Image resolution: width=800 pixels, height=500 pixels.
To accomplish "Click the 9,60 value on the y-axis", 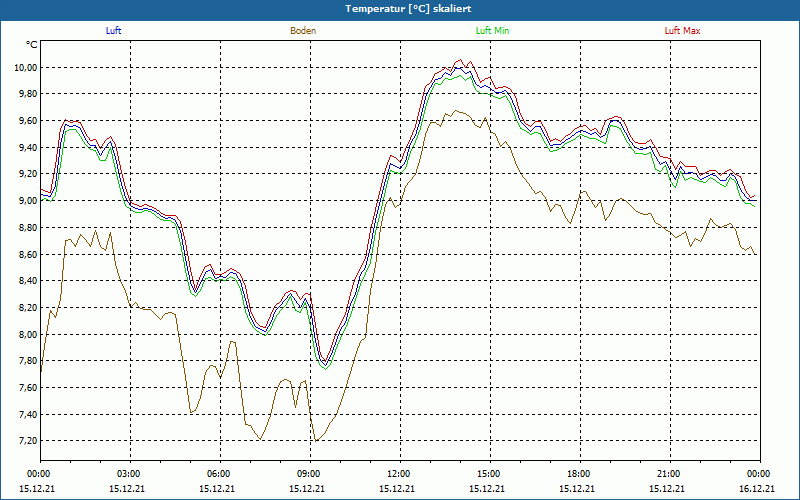I will tap(28, 121).
